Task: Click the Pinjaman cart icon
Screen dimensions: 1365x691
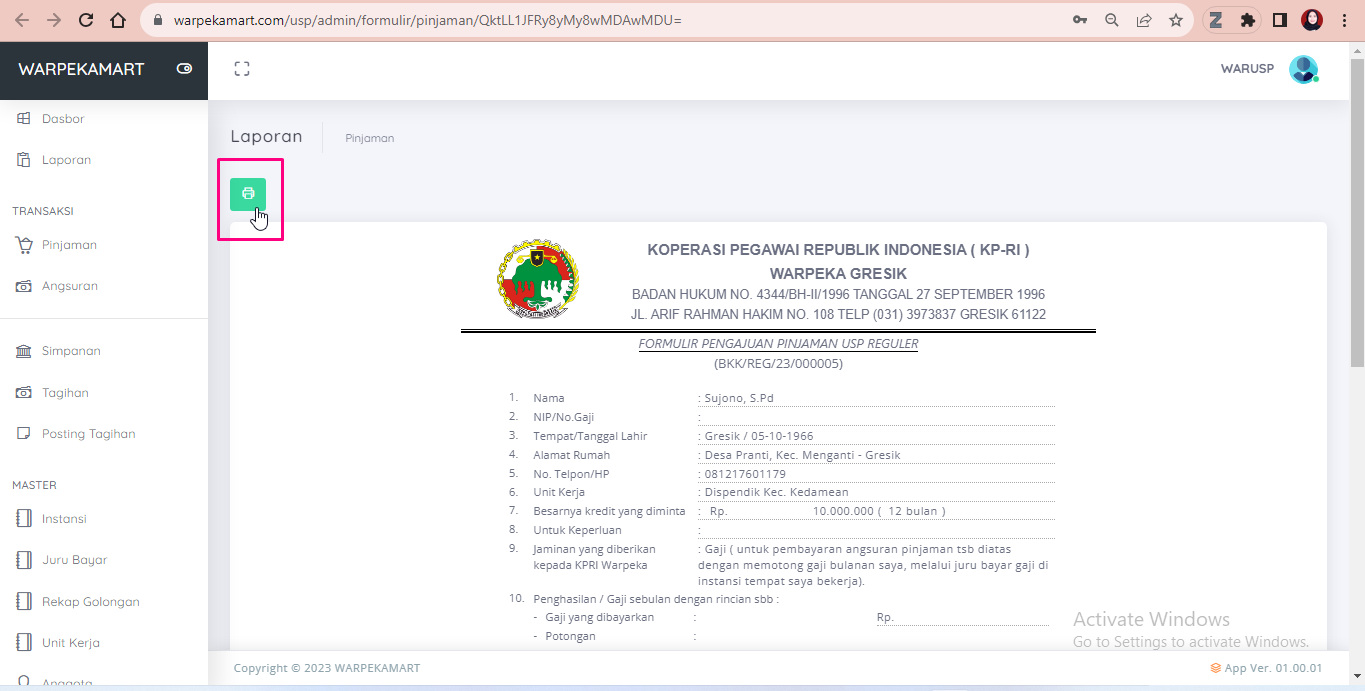Action: click(24, 245)
